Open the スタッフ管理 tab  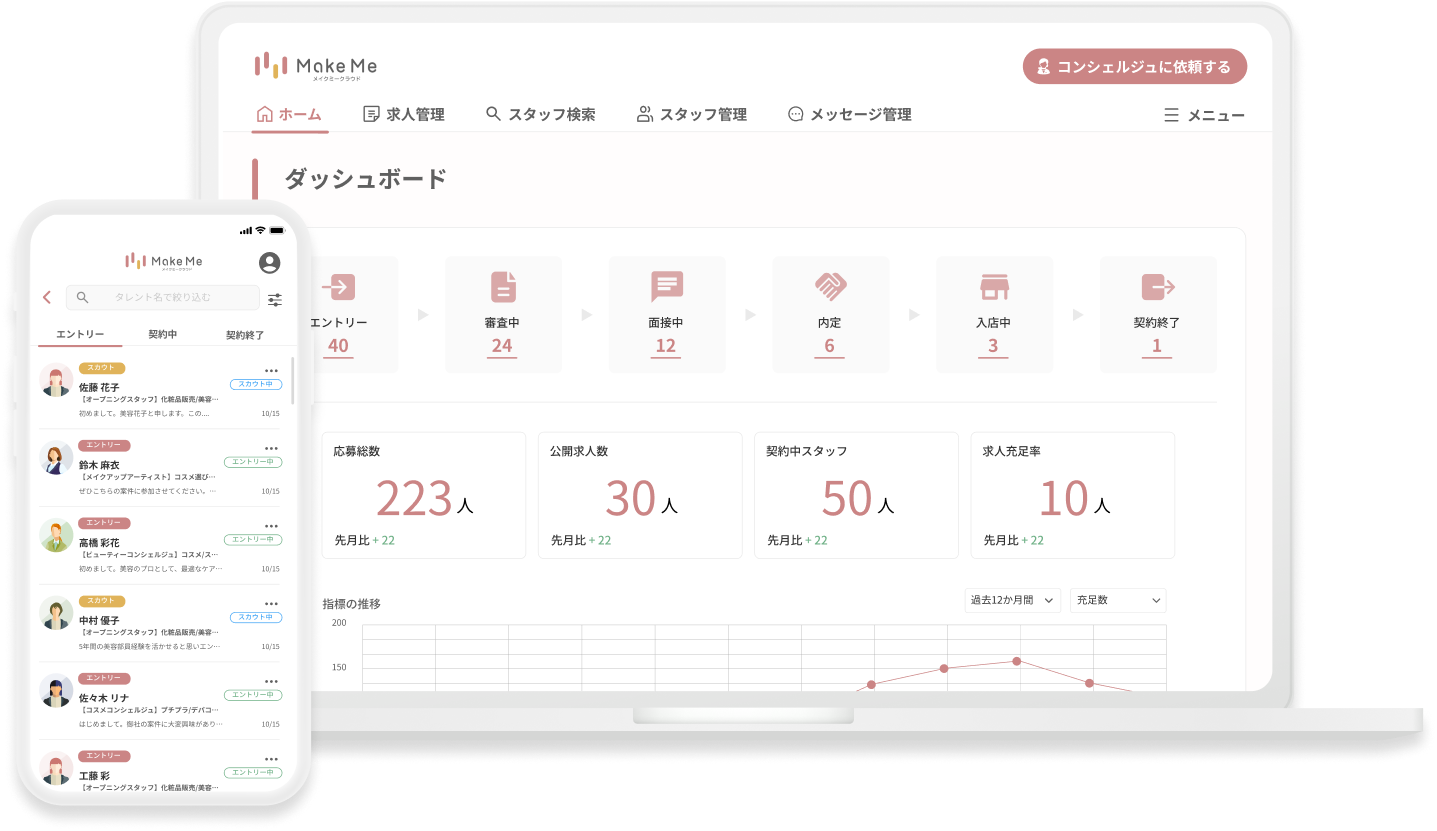point(692,115)
